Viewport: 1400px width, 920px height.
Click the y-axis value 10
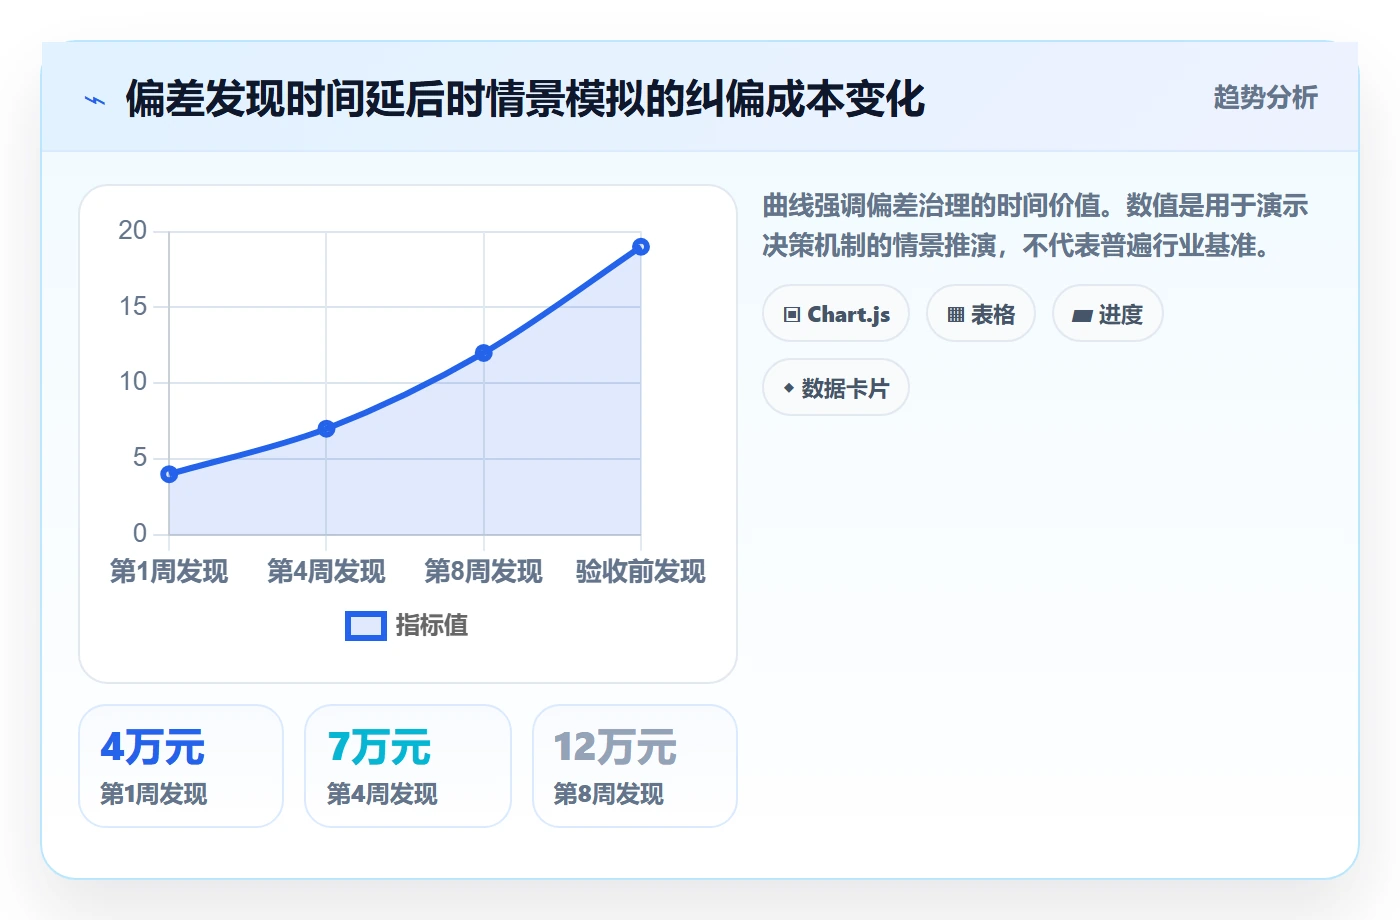coord(132,382)
